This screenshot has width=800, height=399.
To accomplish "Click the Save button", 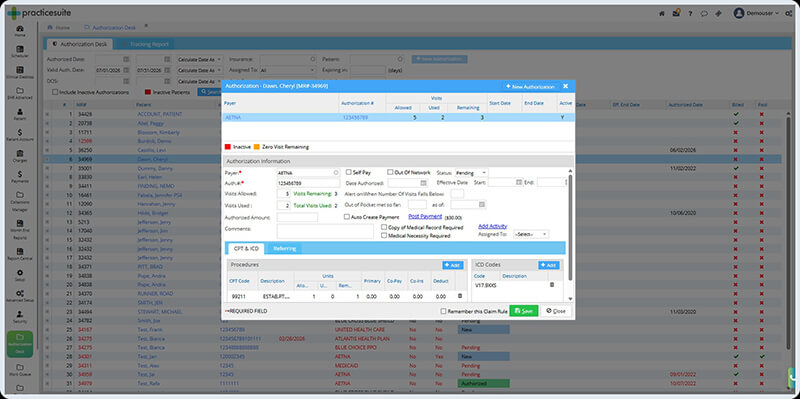I will pos(523,311).
